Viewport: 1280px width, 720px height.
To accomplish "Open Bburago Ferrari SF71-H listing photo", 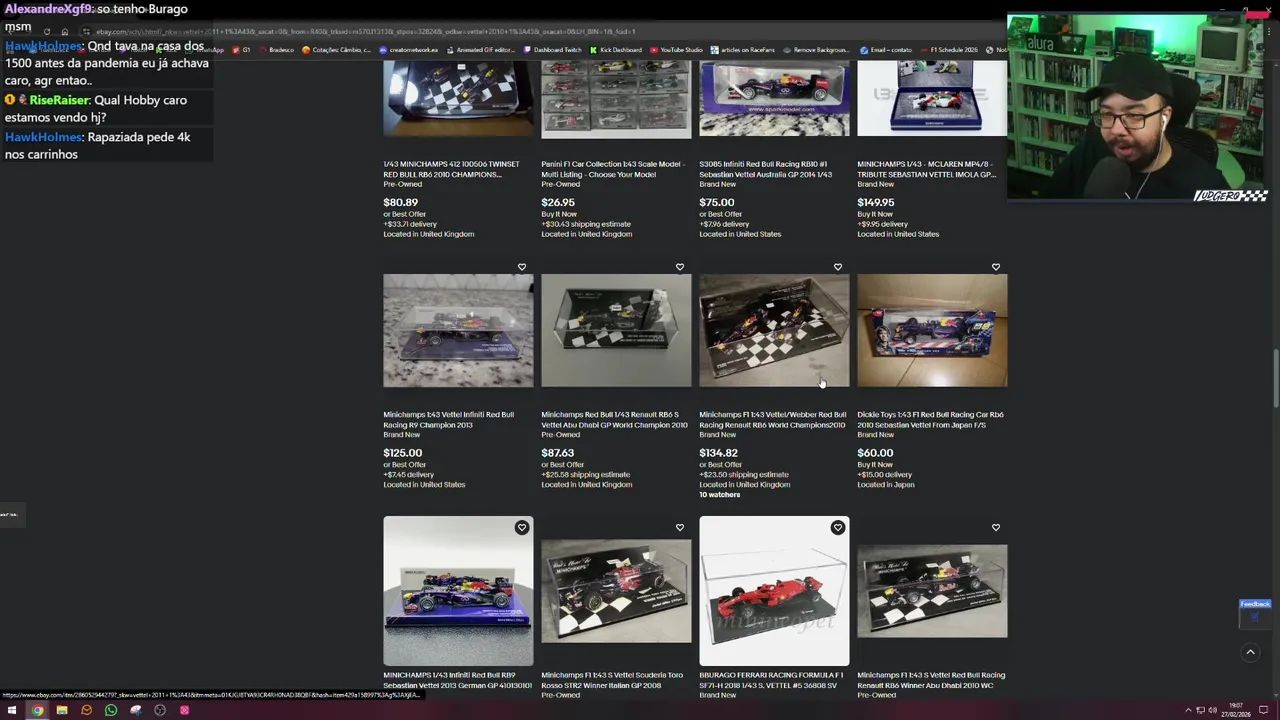I will pyautogui.click(x=774, y=591).
